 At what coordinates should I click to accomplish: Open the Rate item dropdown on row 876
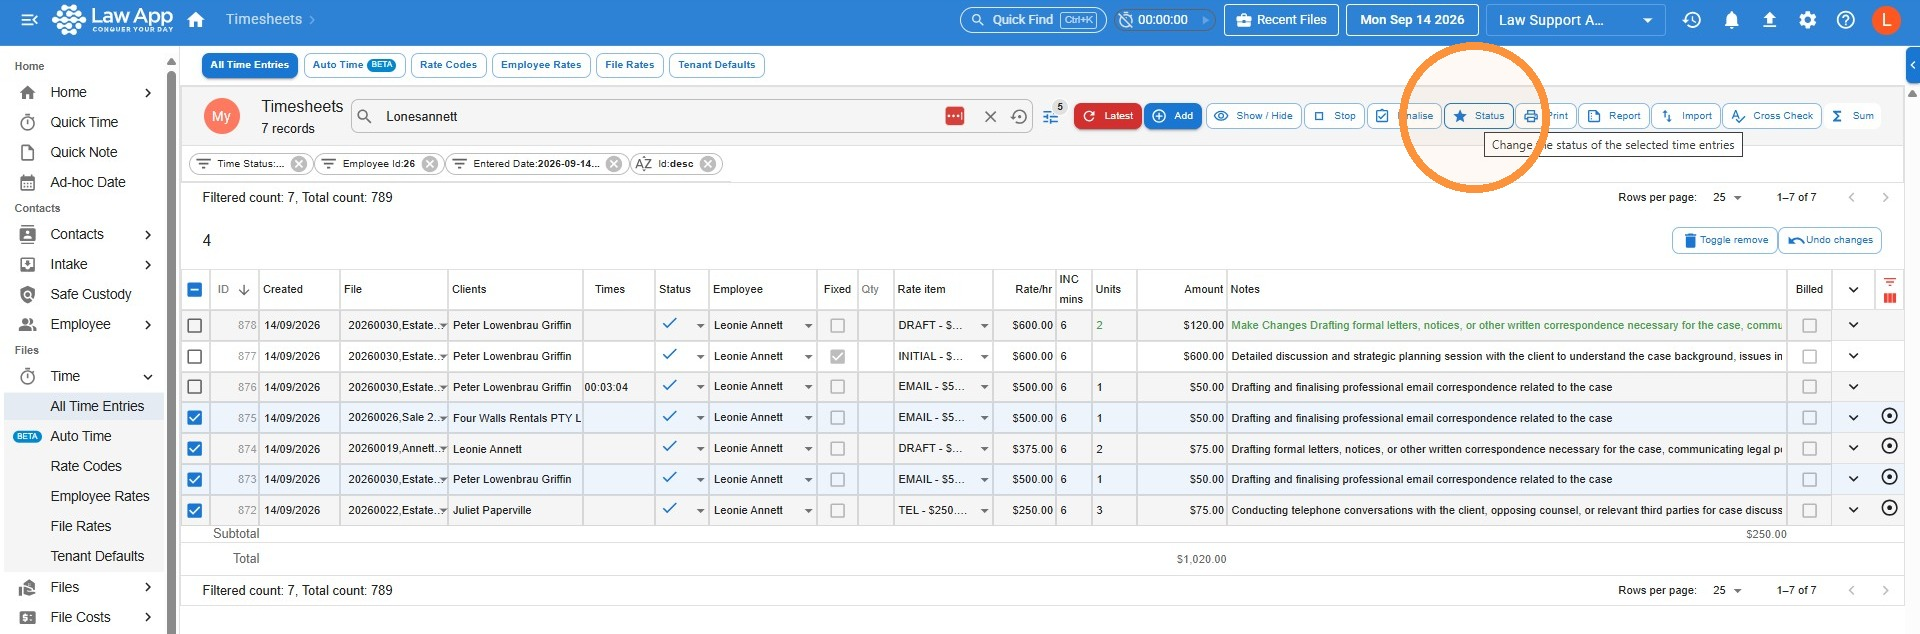pyautogui.click(x=984, y=387)
